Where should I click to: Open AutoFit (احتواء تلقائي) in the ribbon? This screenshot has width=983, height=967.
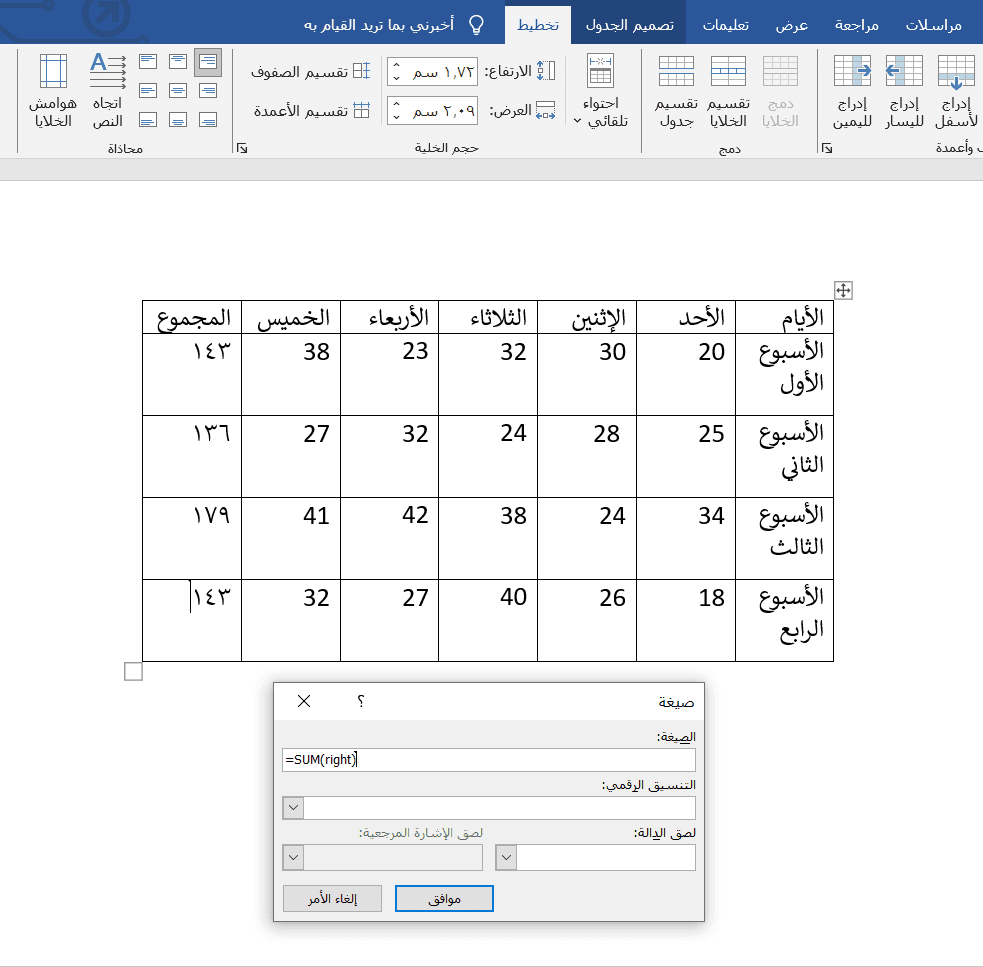coord(601,90)
